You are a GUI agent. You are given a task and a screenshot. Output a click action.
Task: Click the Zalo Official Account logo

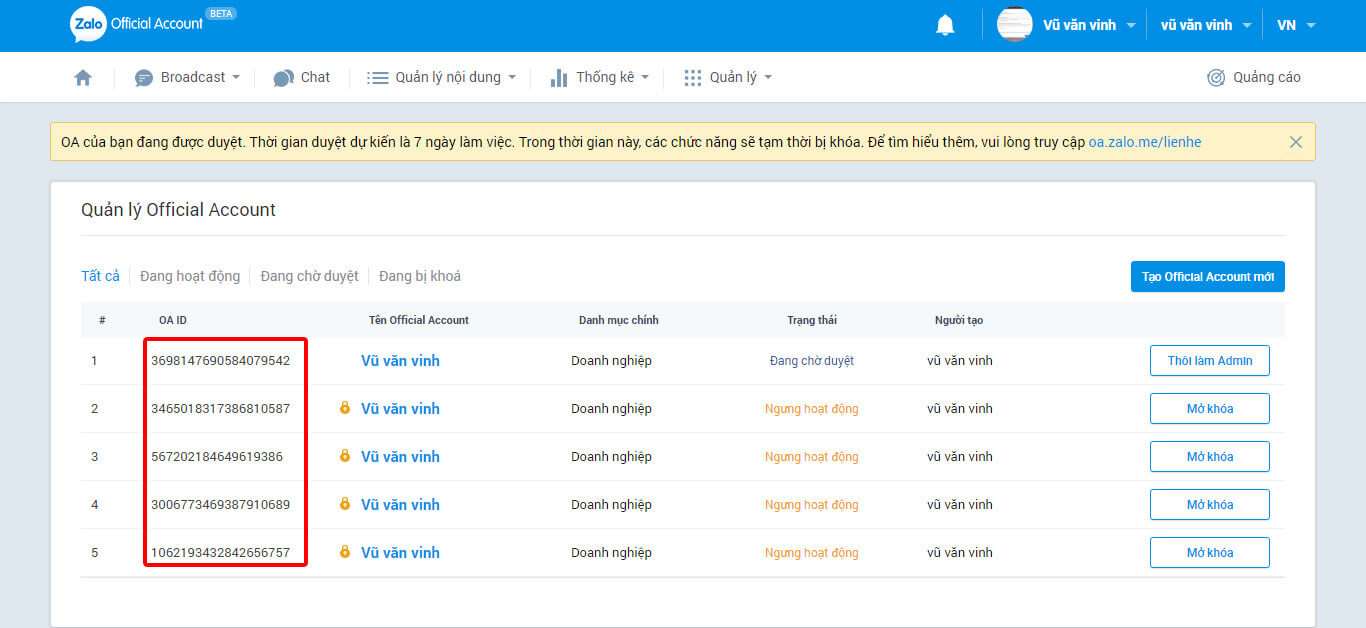point(137,24)
